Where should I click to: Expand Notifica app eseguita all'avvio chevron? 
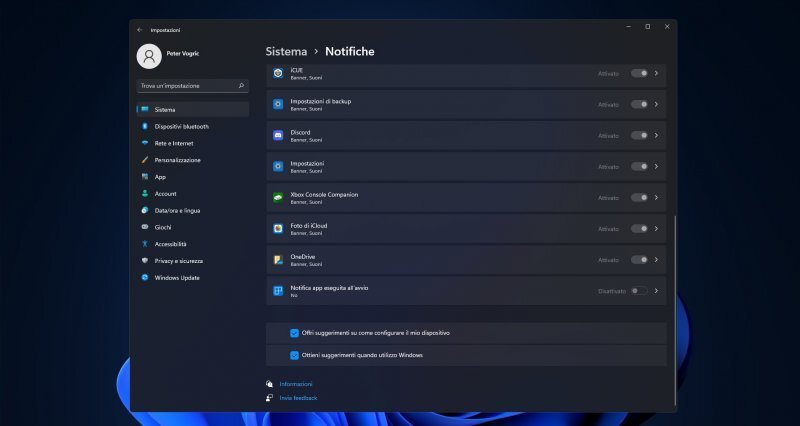pyautogui.click(x=656, y=291)
